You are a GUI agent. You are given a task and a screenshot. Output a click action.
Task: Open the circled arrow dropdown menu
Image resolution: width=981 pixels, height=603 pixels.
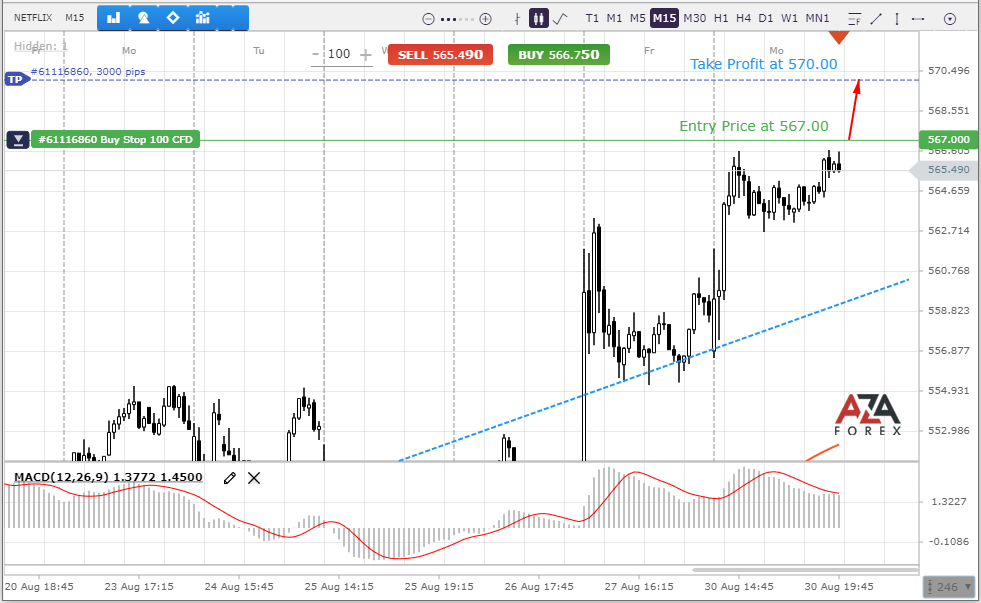pyautogui.click(x=950, y=19)
